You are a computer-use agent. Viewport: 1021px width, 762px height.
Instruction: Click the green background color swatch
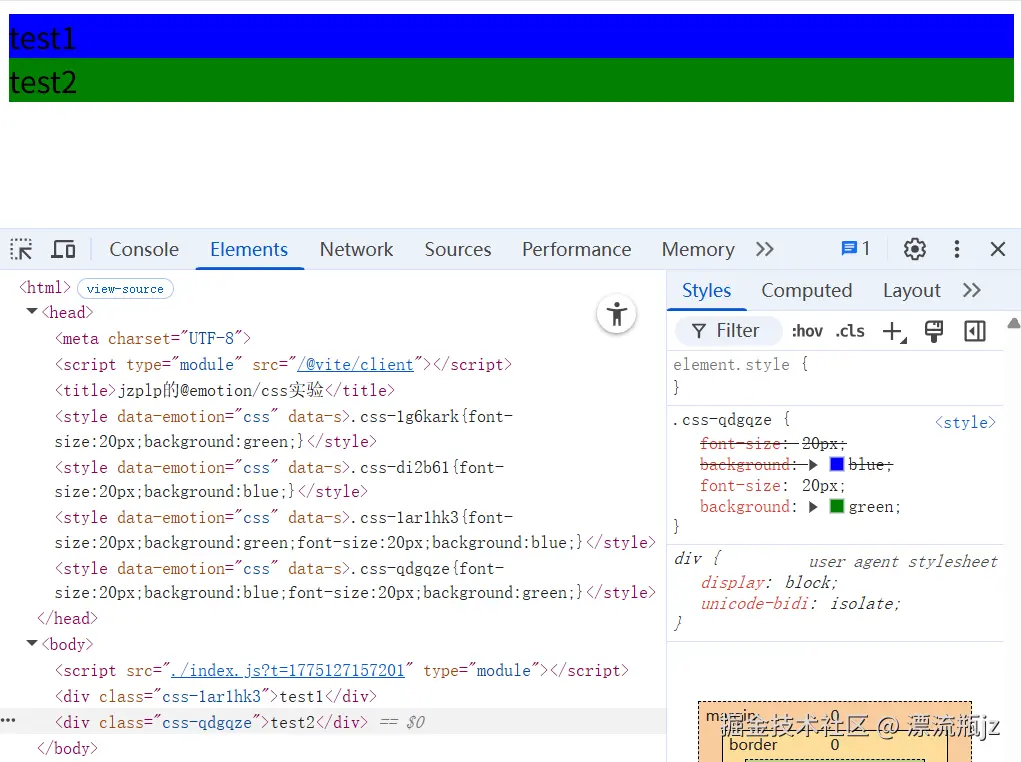pyautogui.click(x=835, y=507)
